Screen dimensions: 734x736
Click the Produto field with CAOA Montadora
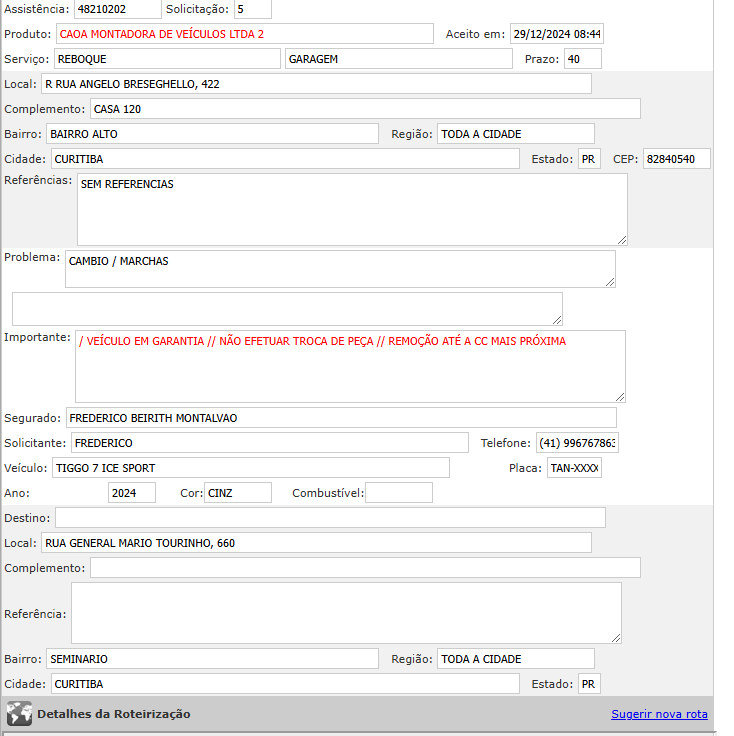point(244,34)
